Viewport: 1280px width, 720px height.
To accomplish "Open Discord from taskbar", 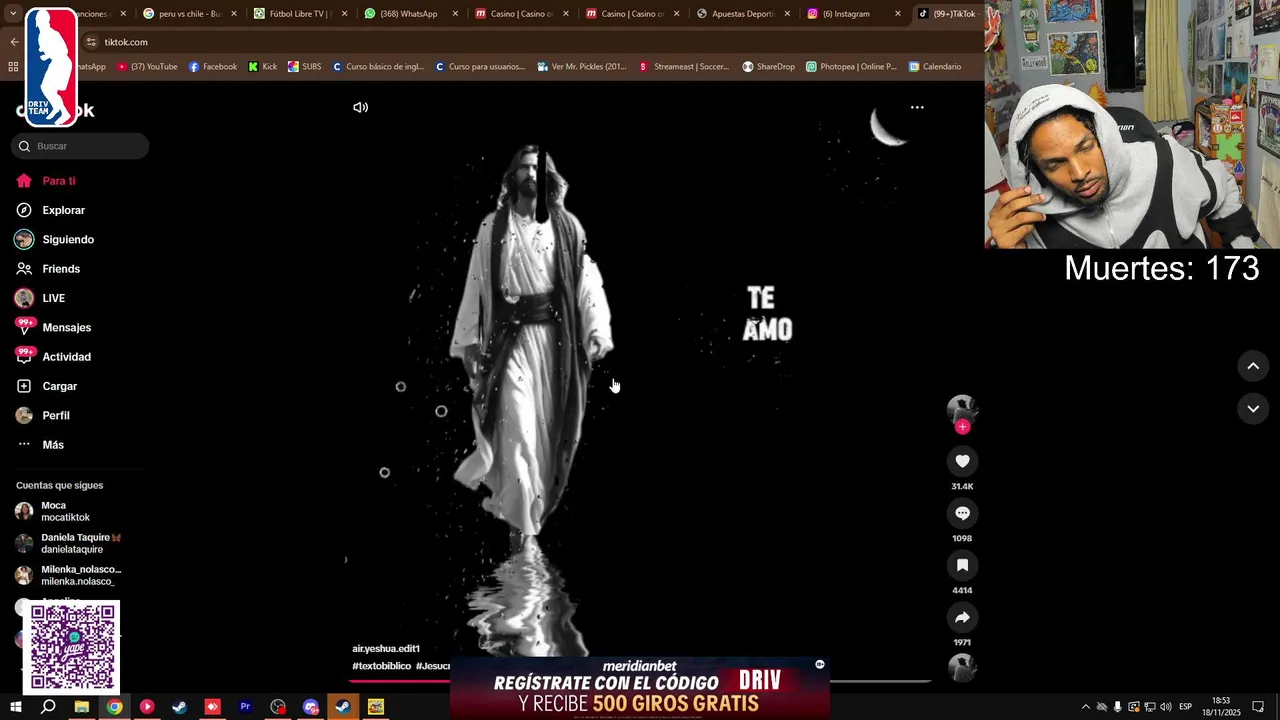I will (311, 707).
